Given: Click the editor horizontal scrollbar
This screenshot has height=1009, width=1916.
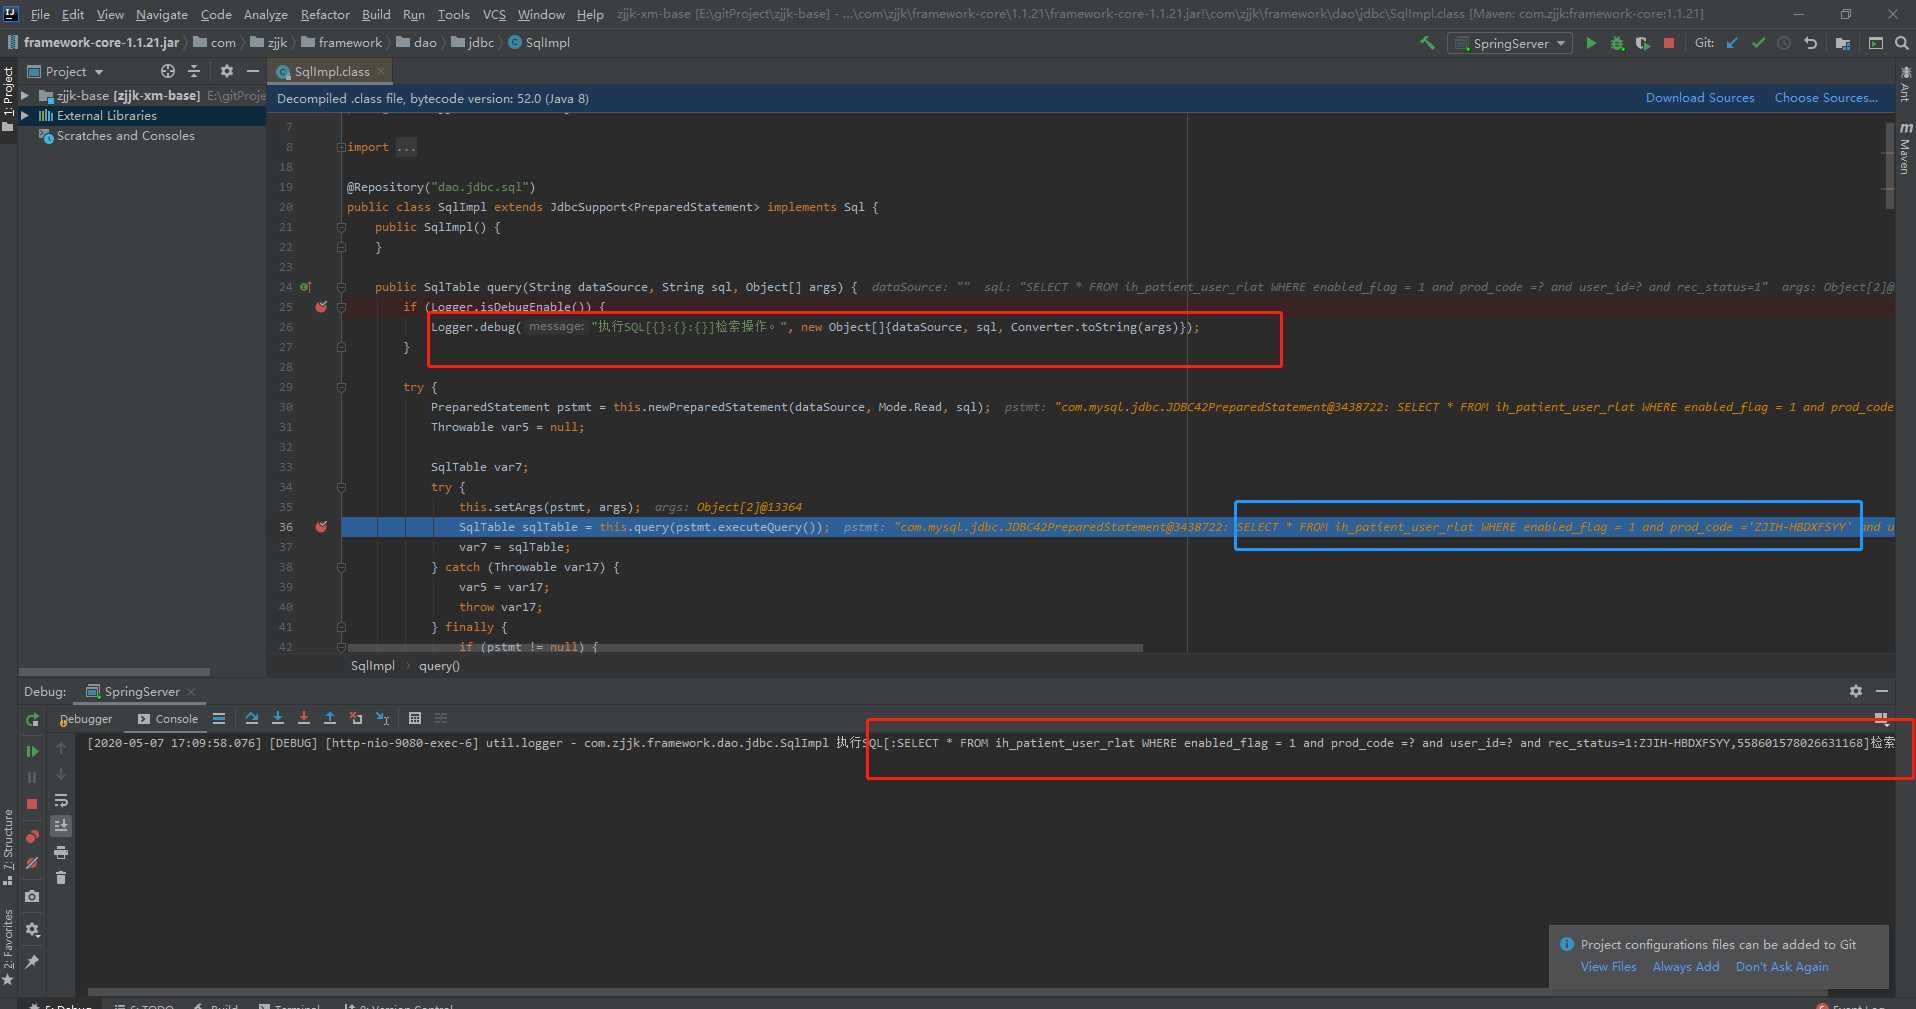Looking at the screenshot, I should coord(744,648).
